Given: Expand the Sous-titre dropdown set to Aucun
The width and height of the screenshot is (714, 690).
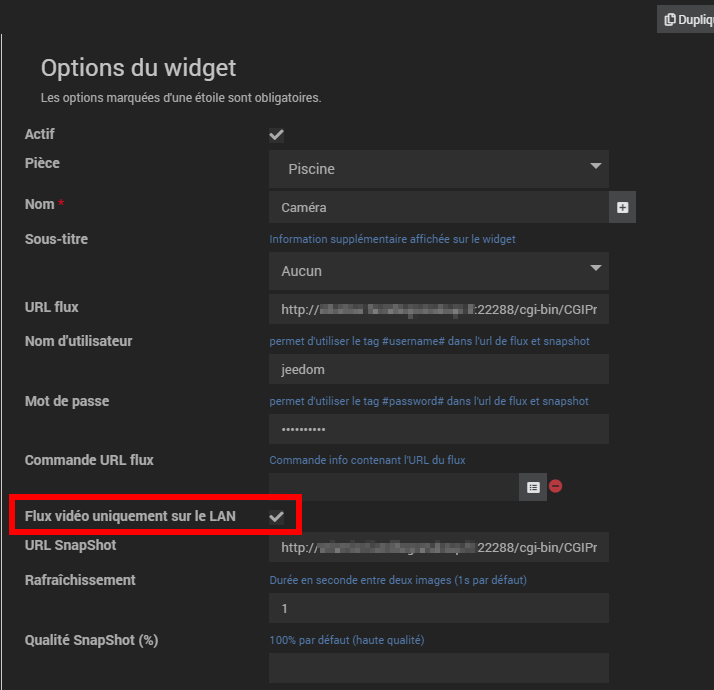Looking at the screenshot, I should click(x=438, y=271).
